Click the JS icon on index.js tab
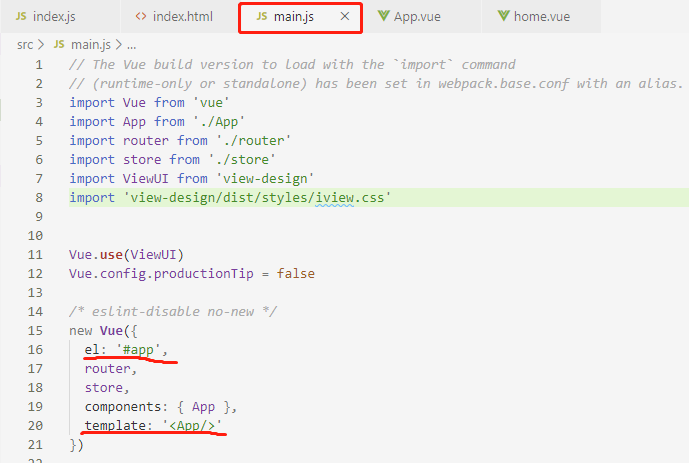689x463 pixels. pos(21,16)
